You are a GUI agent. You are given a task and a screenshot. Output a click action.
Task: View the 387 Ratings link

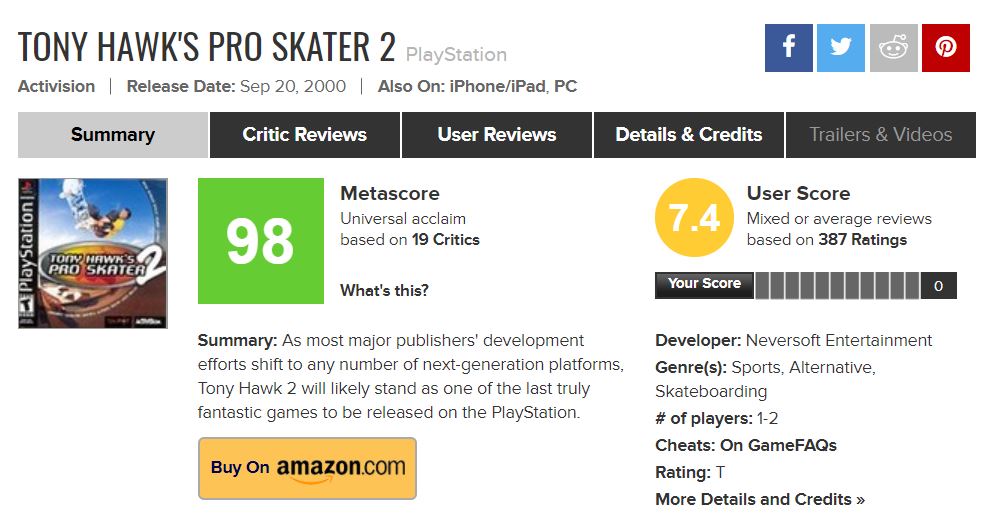pyautogui.click(x=862, y=240)
